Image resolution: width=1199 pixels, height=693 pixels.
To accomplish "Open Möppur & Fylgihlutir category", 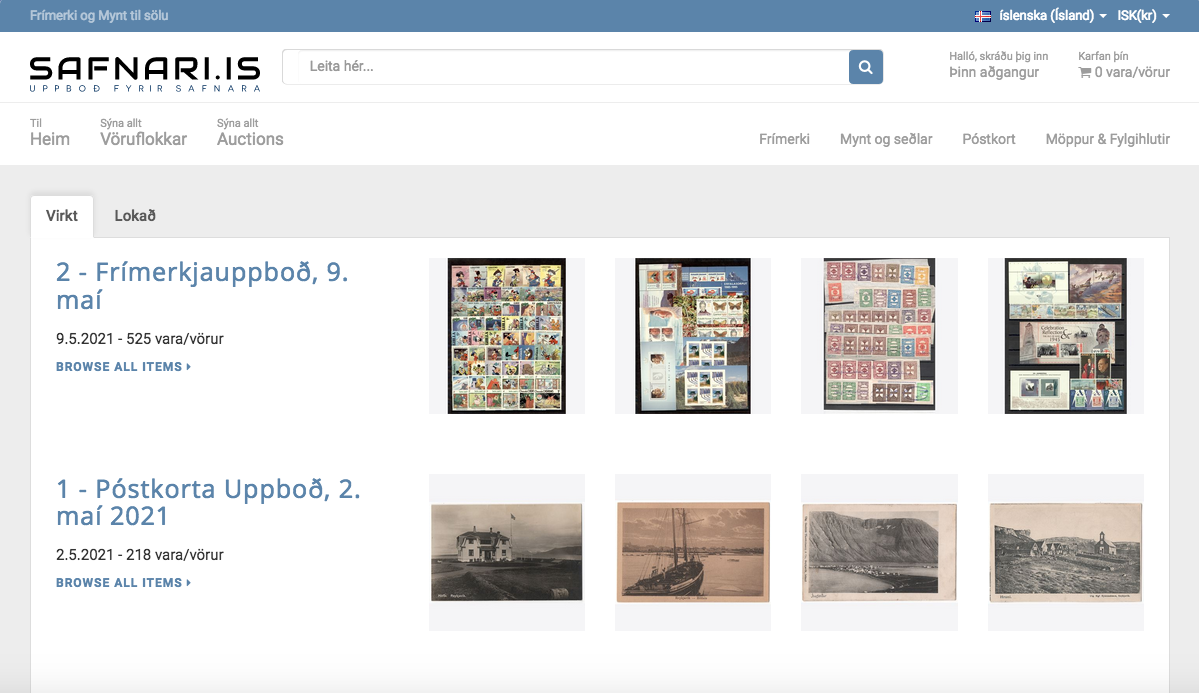I will (x=1107, y=139).
